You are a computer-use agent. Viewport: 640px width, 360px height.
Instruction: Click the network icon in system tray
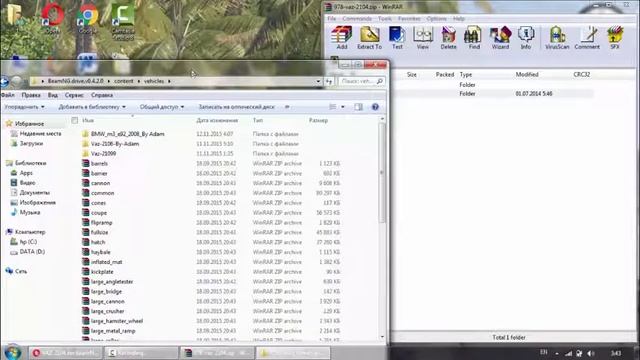point(568,353)
